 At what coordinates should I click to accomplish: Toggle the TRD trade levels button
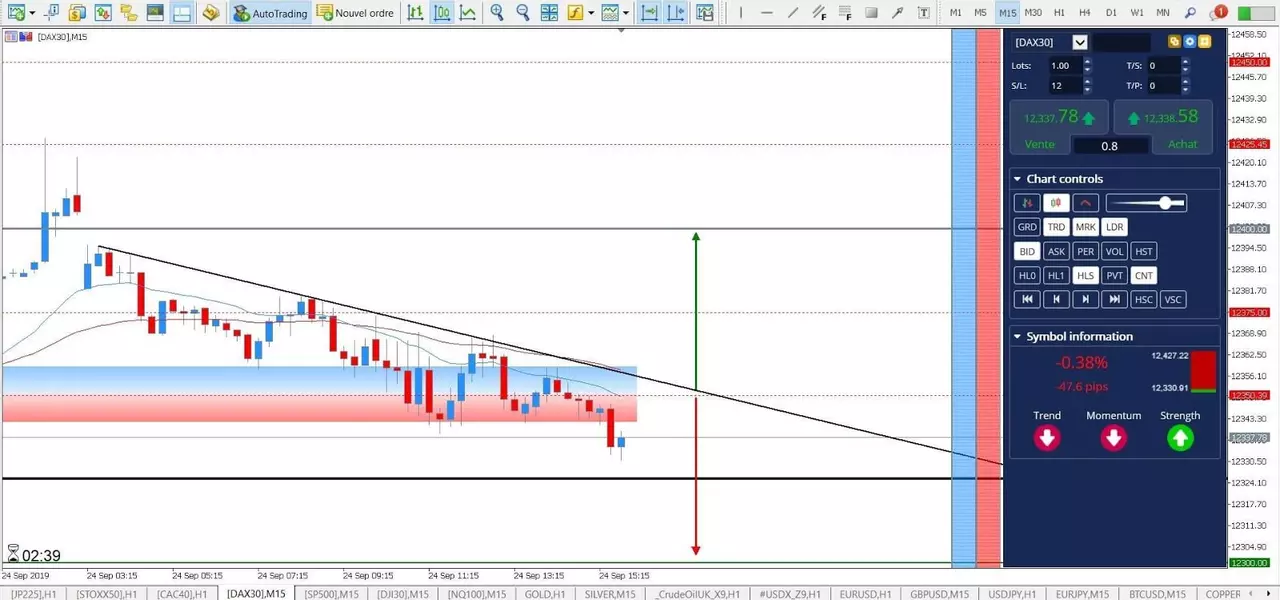click(x=1056, y=227)
